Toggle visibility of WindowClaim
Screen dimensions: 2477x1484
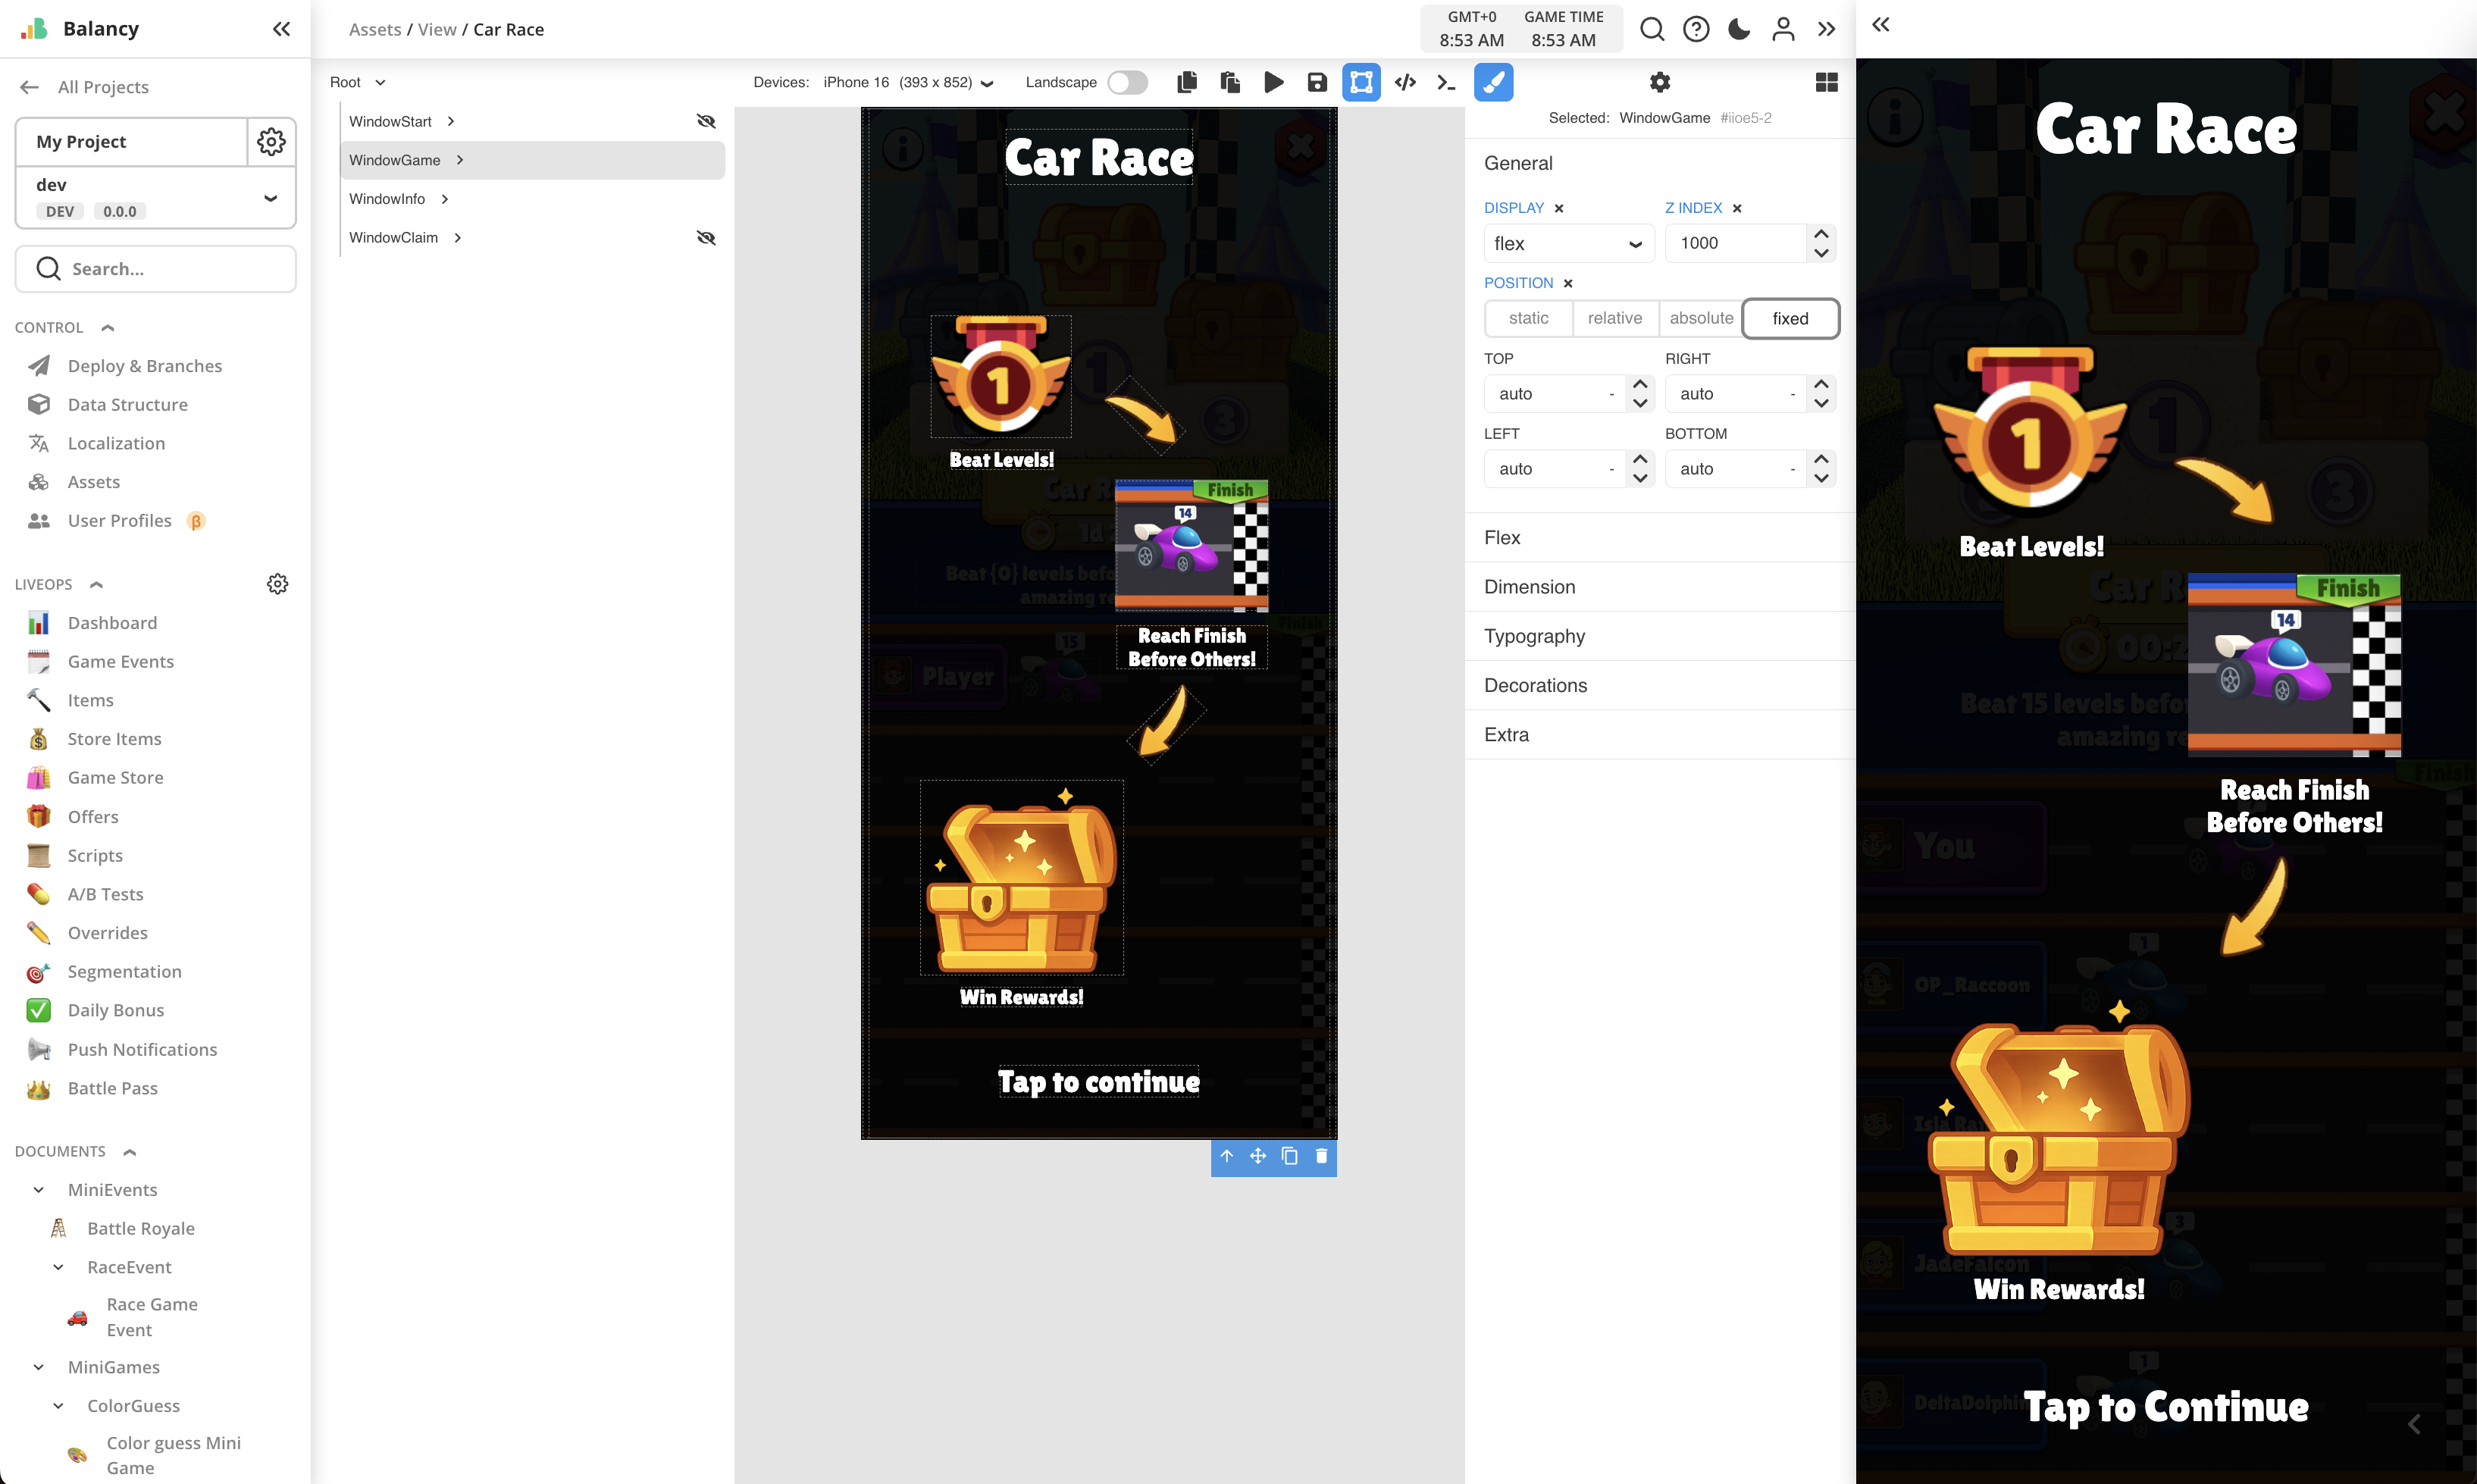click(707, 237)
